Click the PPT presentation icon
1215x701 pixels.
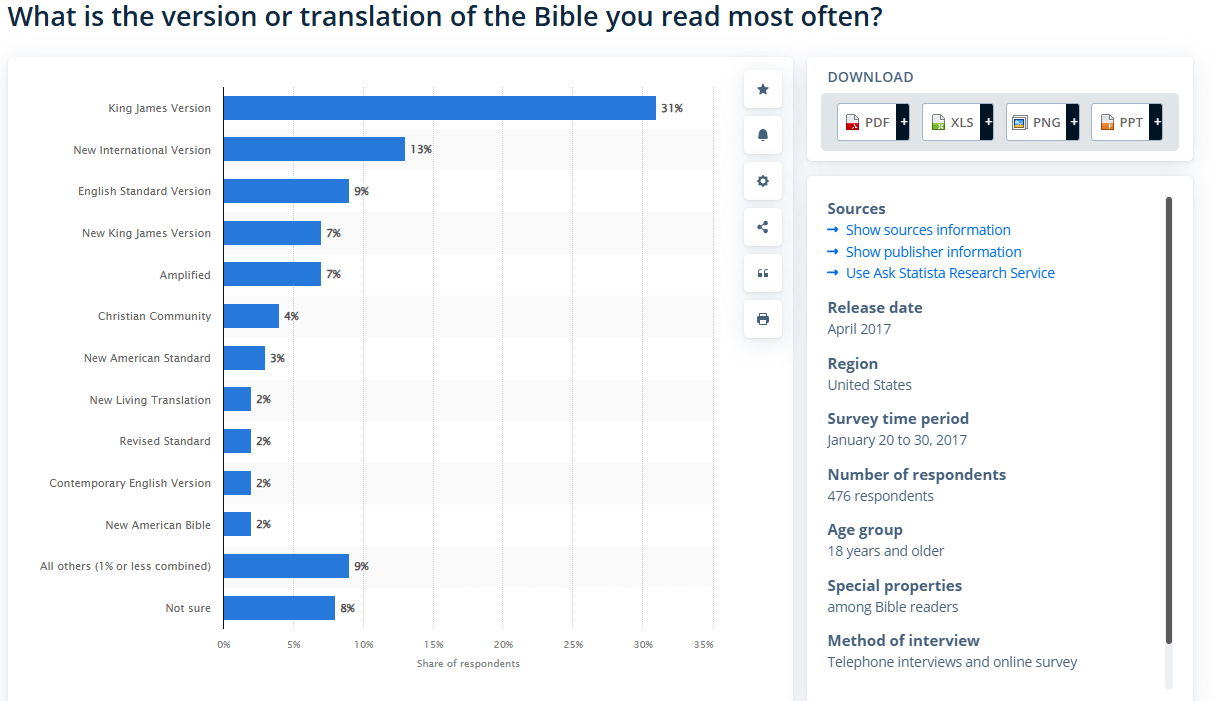pyautogui.click(x=1106, y=122)
